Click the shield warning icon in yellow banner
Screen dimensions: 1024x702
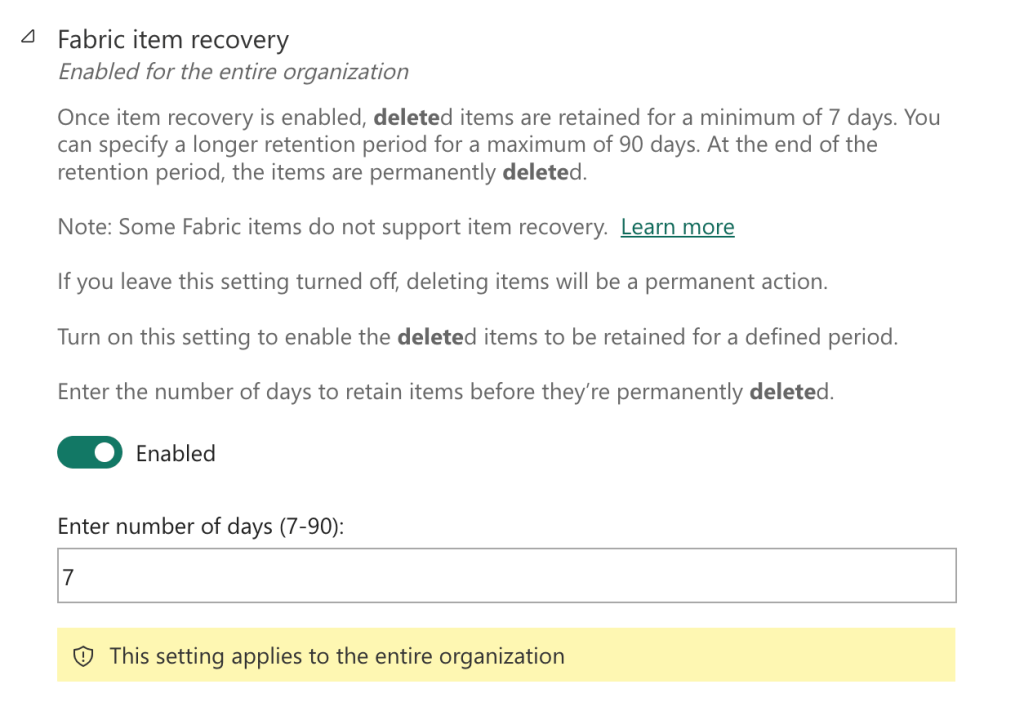(83, 656)
